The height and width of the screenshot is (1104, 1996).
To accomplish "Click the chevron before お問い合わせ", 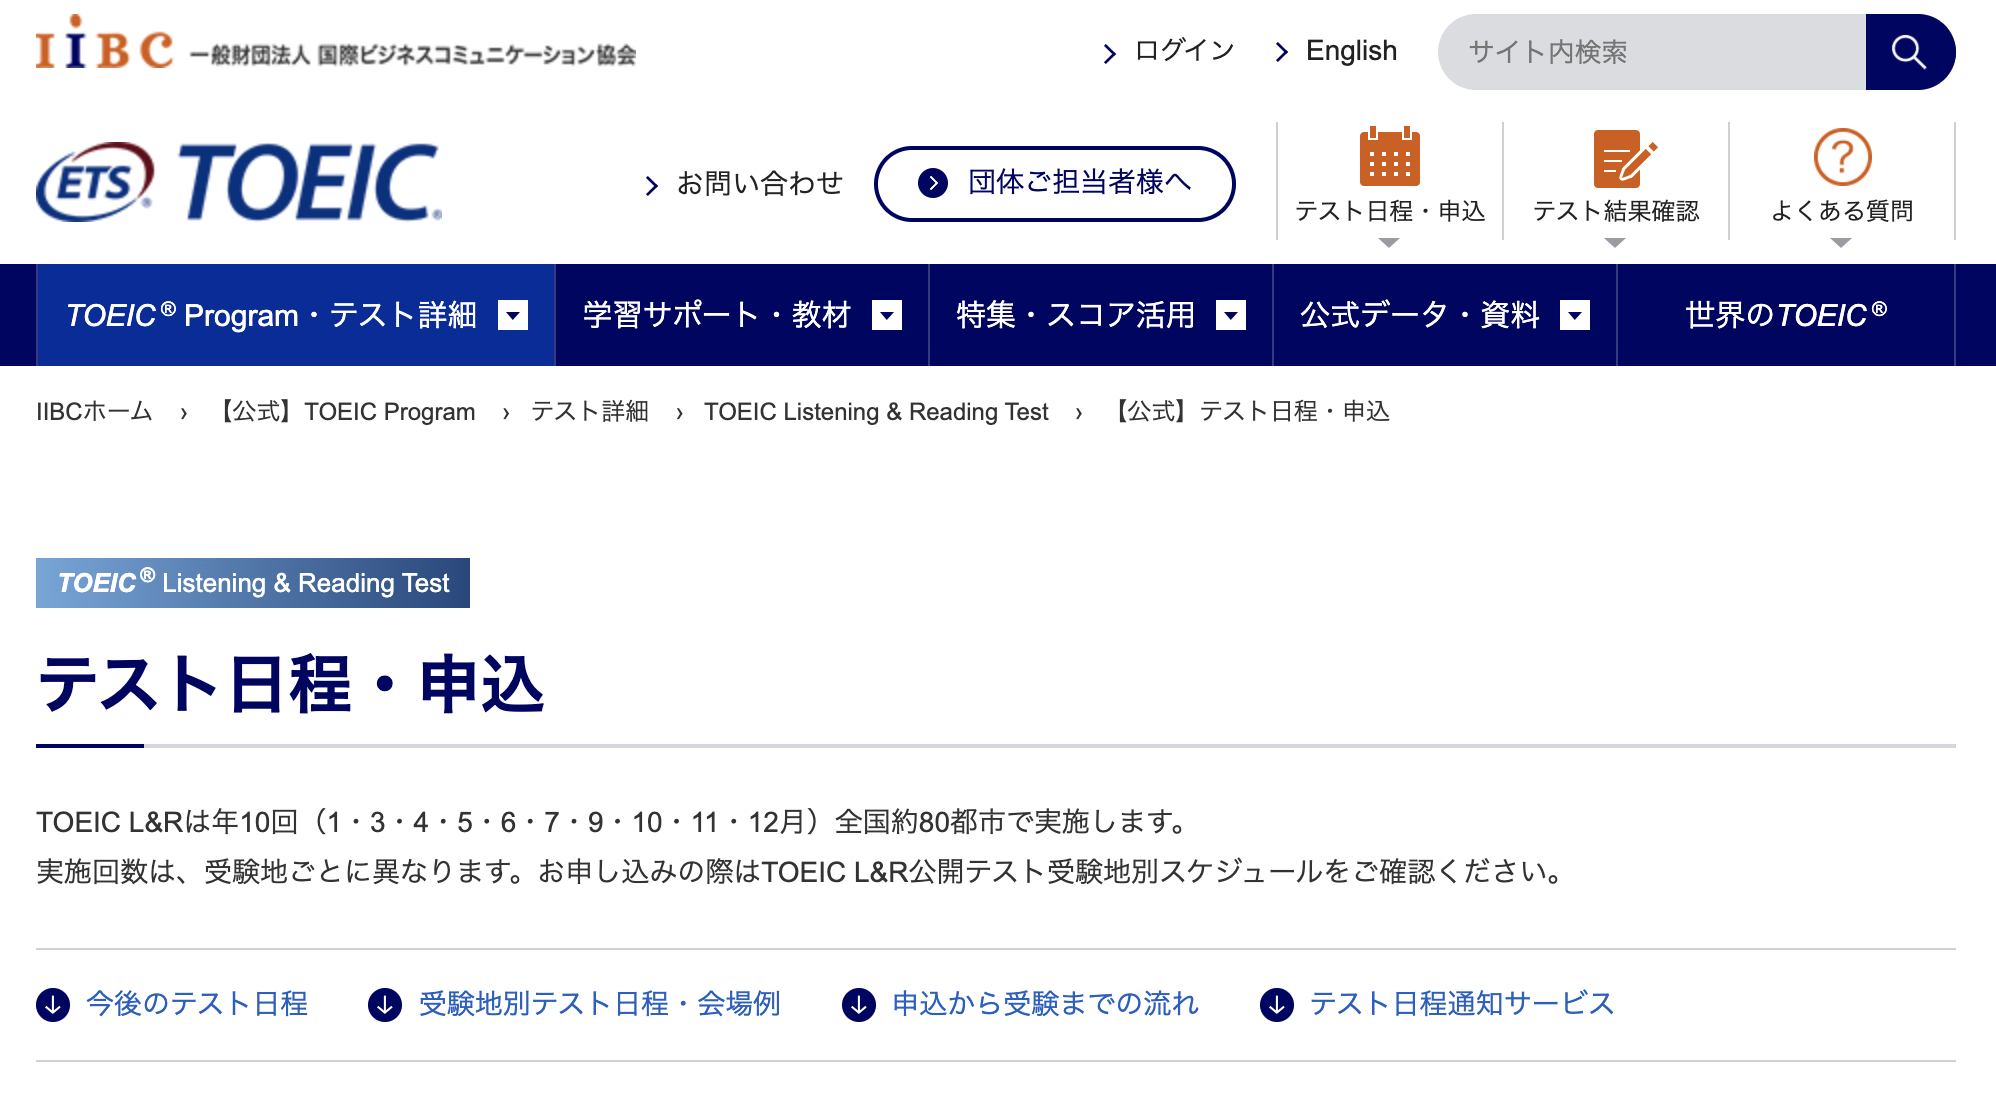I will [652, 185].
